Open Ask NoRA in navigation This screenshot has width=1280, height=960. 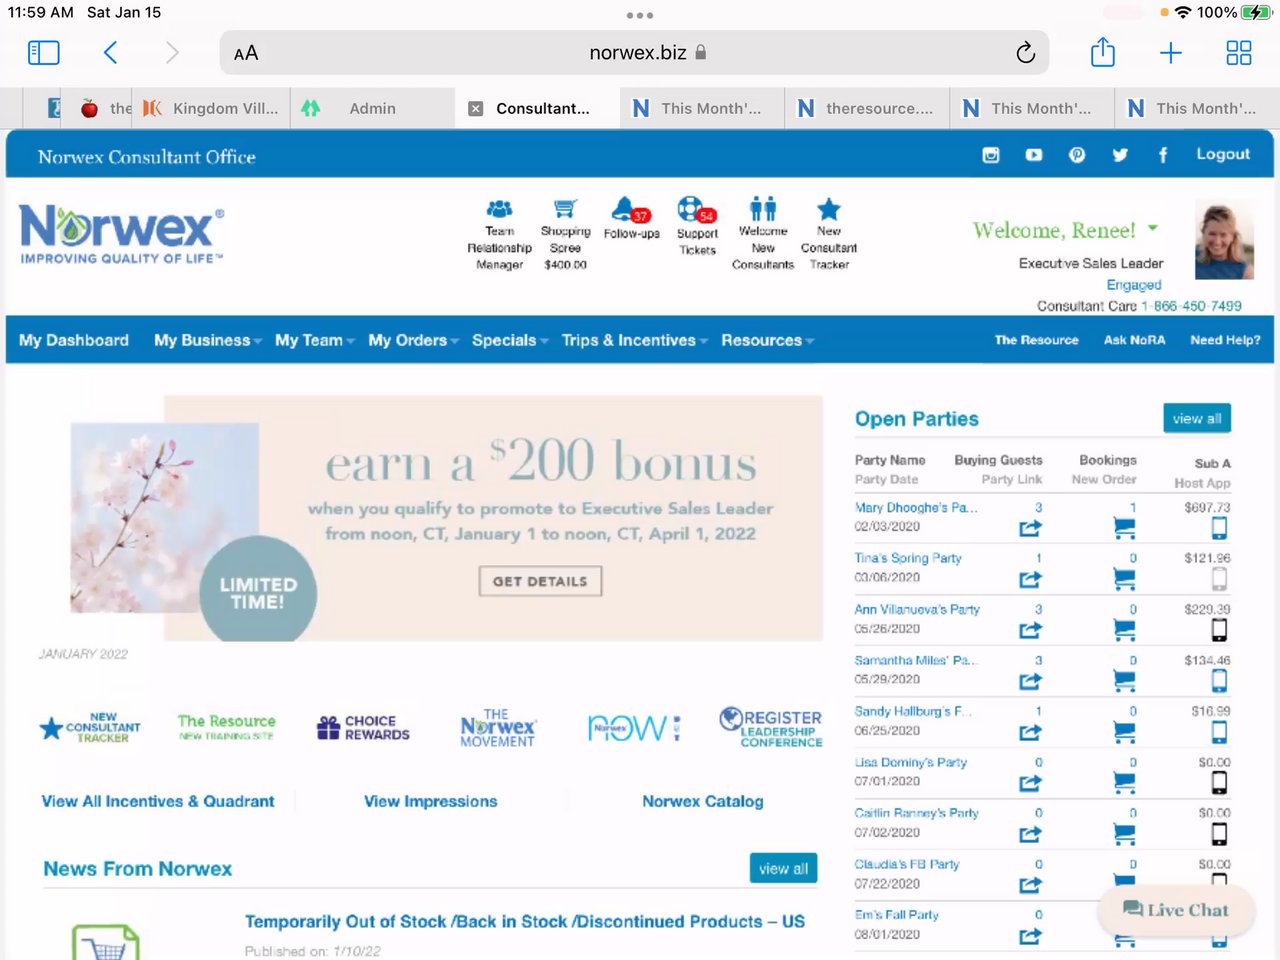(1134, 340)
